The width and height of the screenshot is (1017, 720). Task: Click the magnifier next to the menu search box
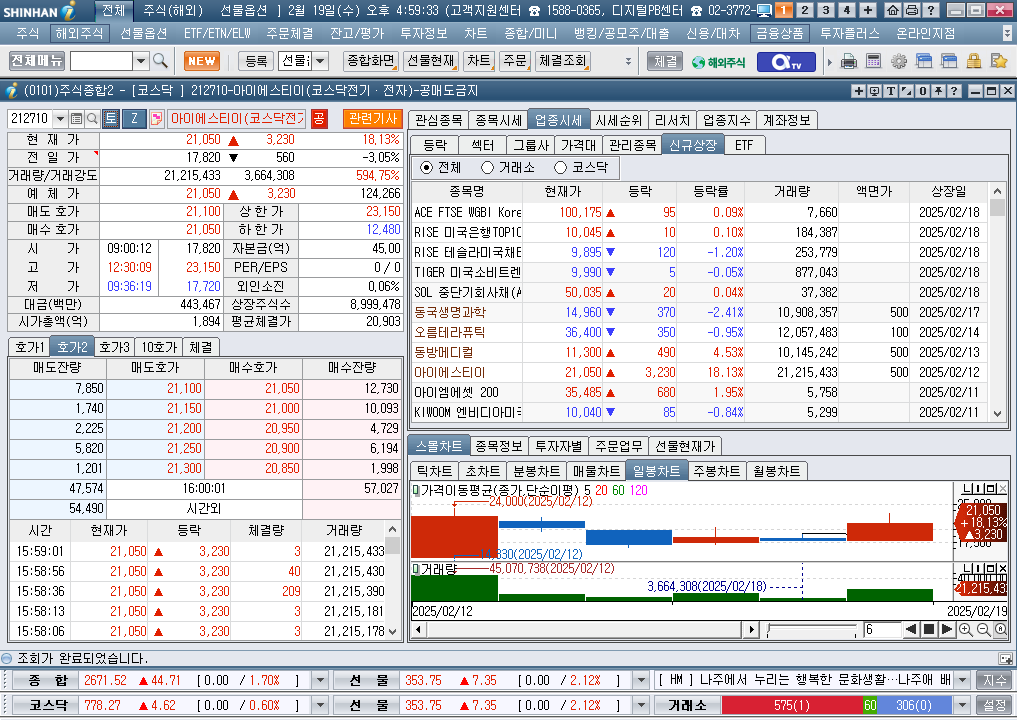[x=160, y=61]
